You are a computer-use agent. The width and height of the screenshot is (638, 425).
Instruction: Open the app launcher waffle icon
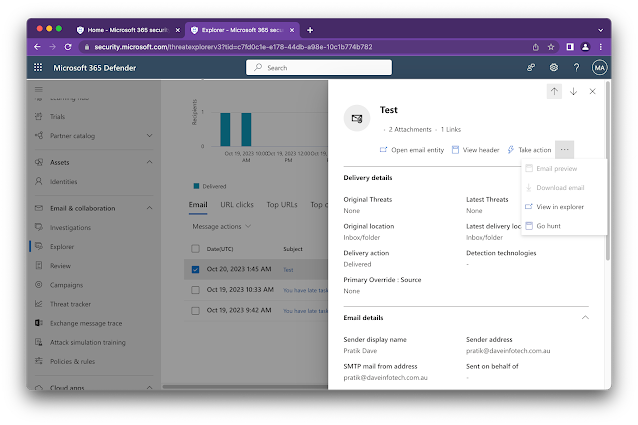(x=38, y=68)
